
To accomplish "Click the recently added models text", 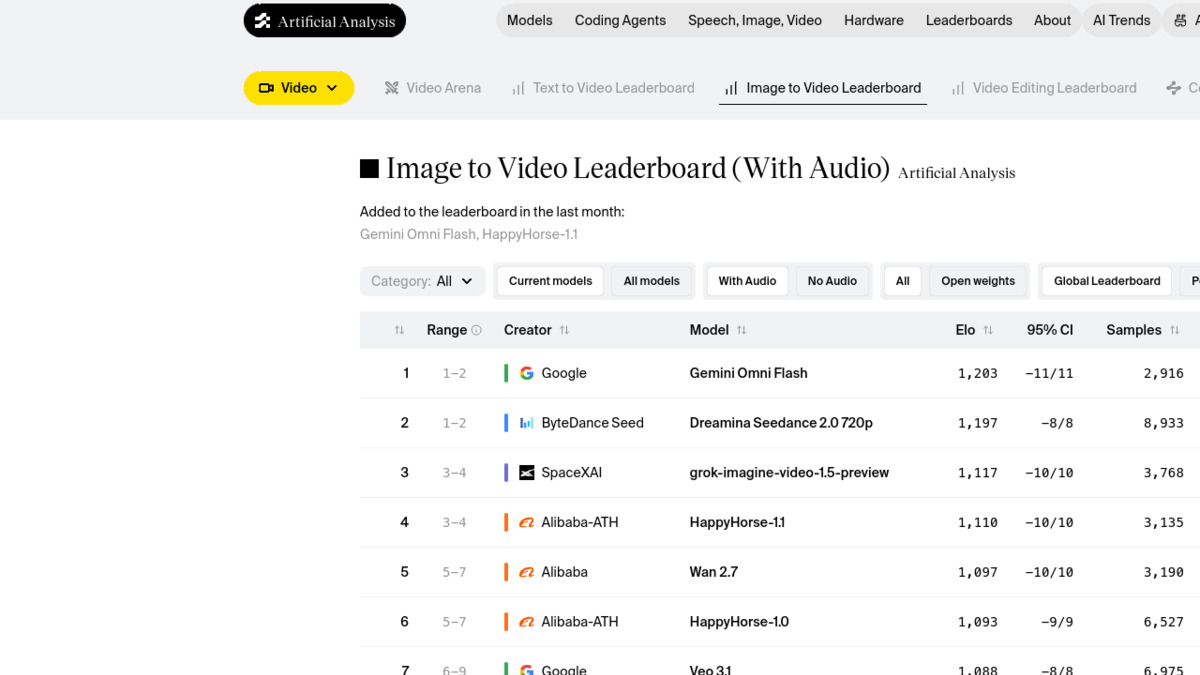I will point(469,234).
